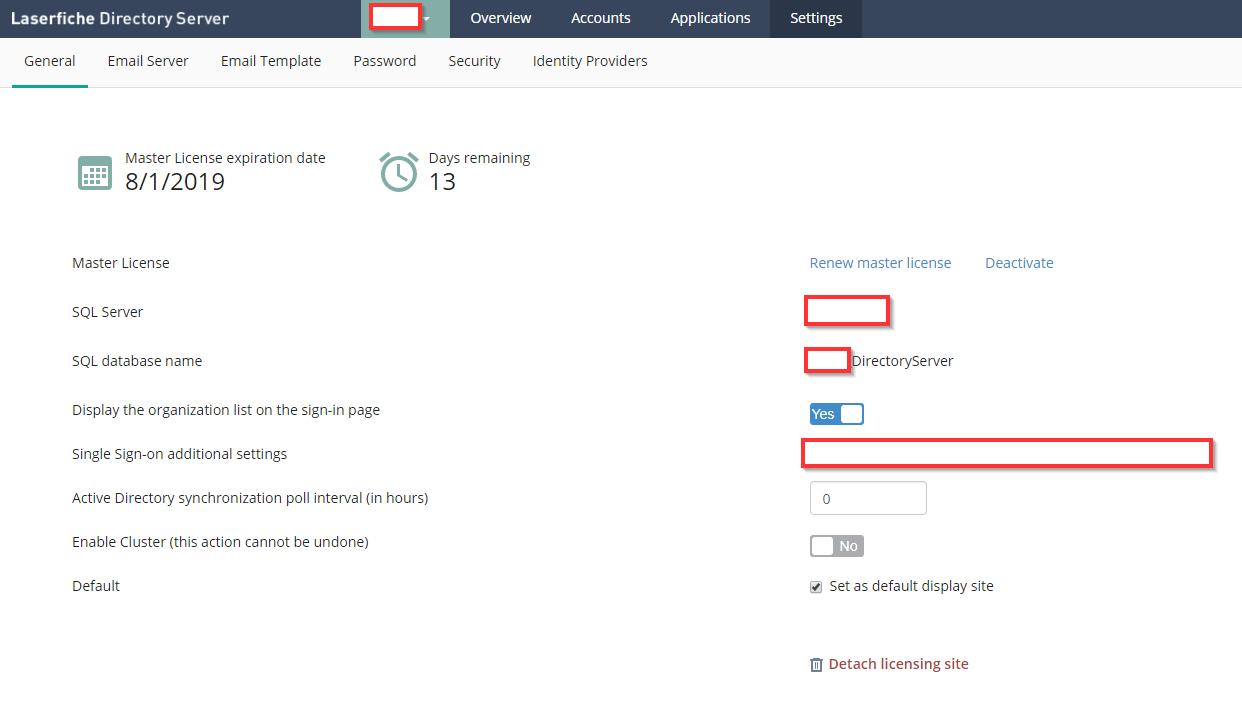Viewport: 1242px width, 724px height.
Task: Click the Master License label
Action: coord(121,263)
